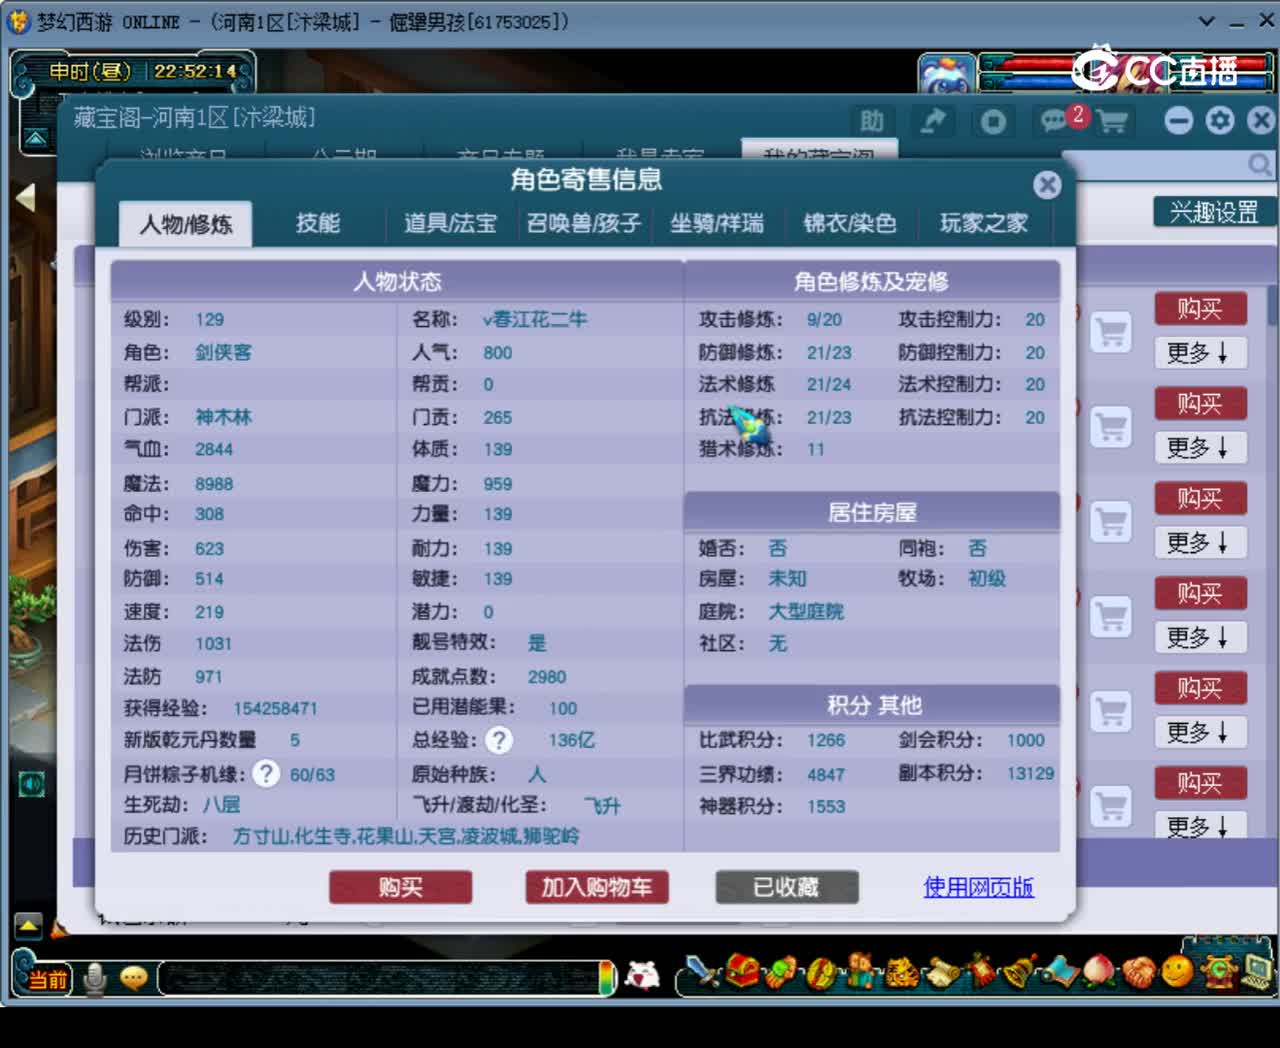Click the 历史门派 list of past schools
Screen dimensions: 1280x1048
click(x=406, y=836)
